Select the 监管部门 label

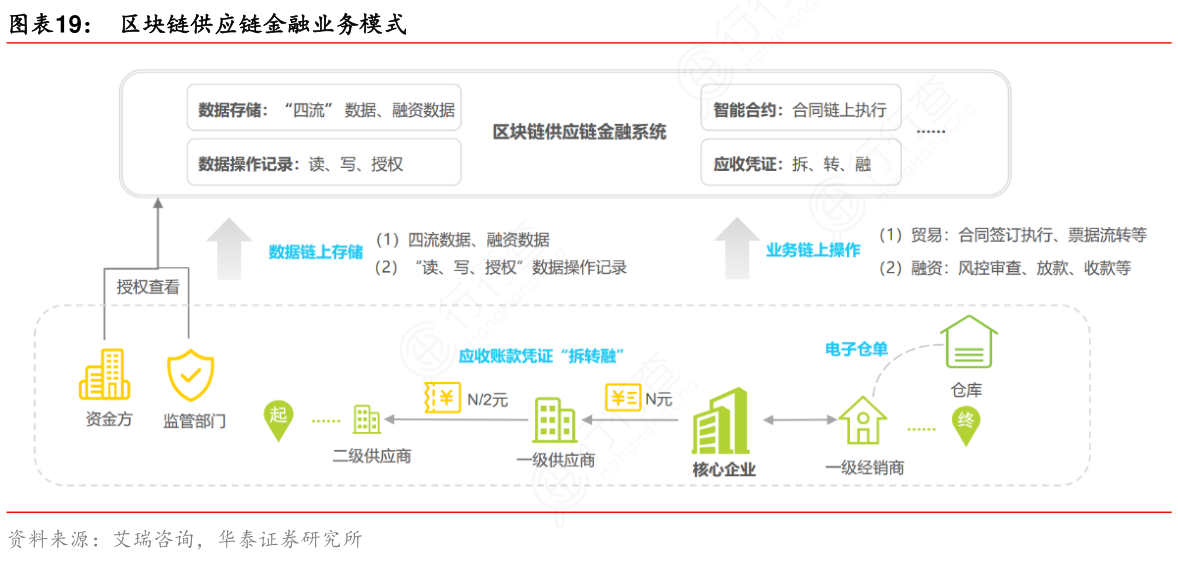tap(194, 421)
